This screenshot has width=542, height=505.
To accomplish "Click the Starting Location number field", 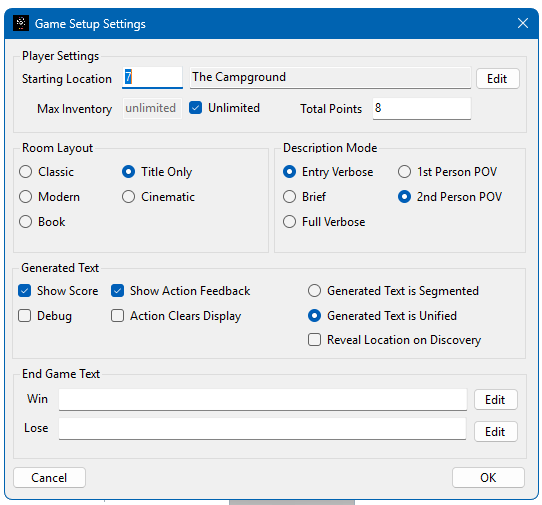I will tap(152, 77).
